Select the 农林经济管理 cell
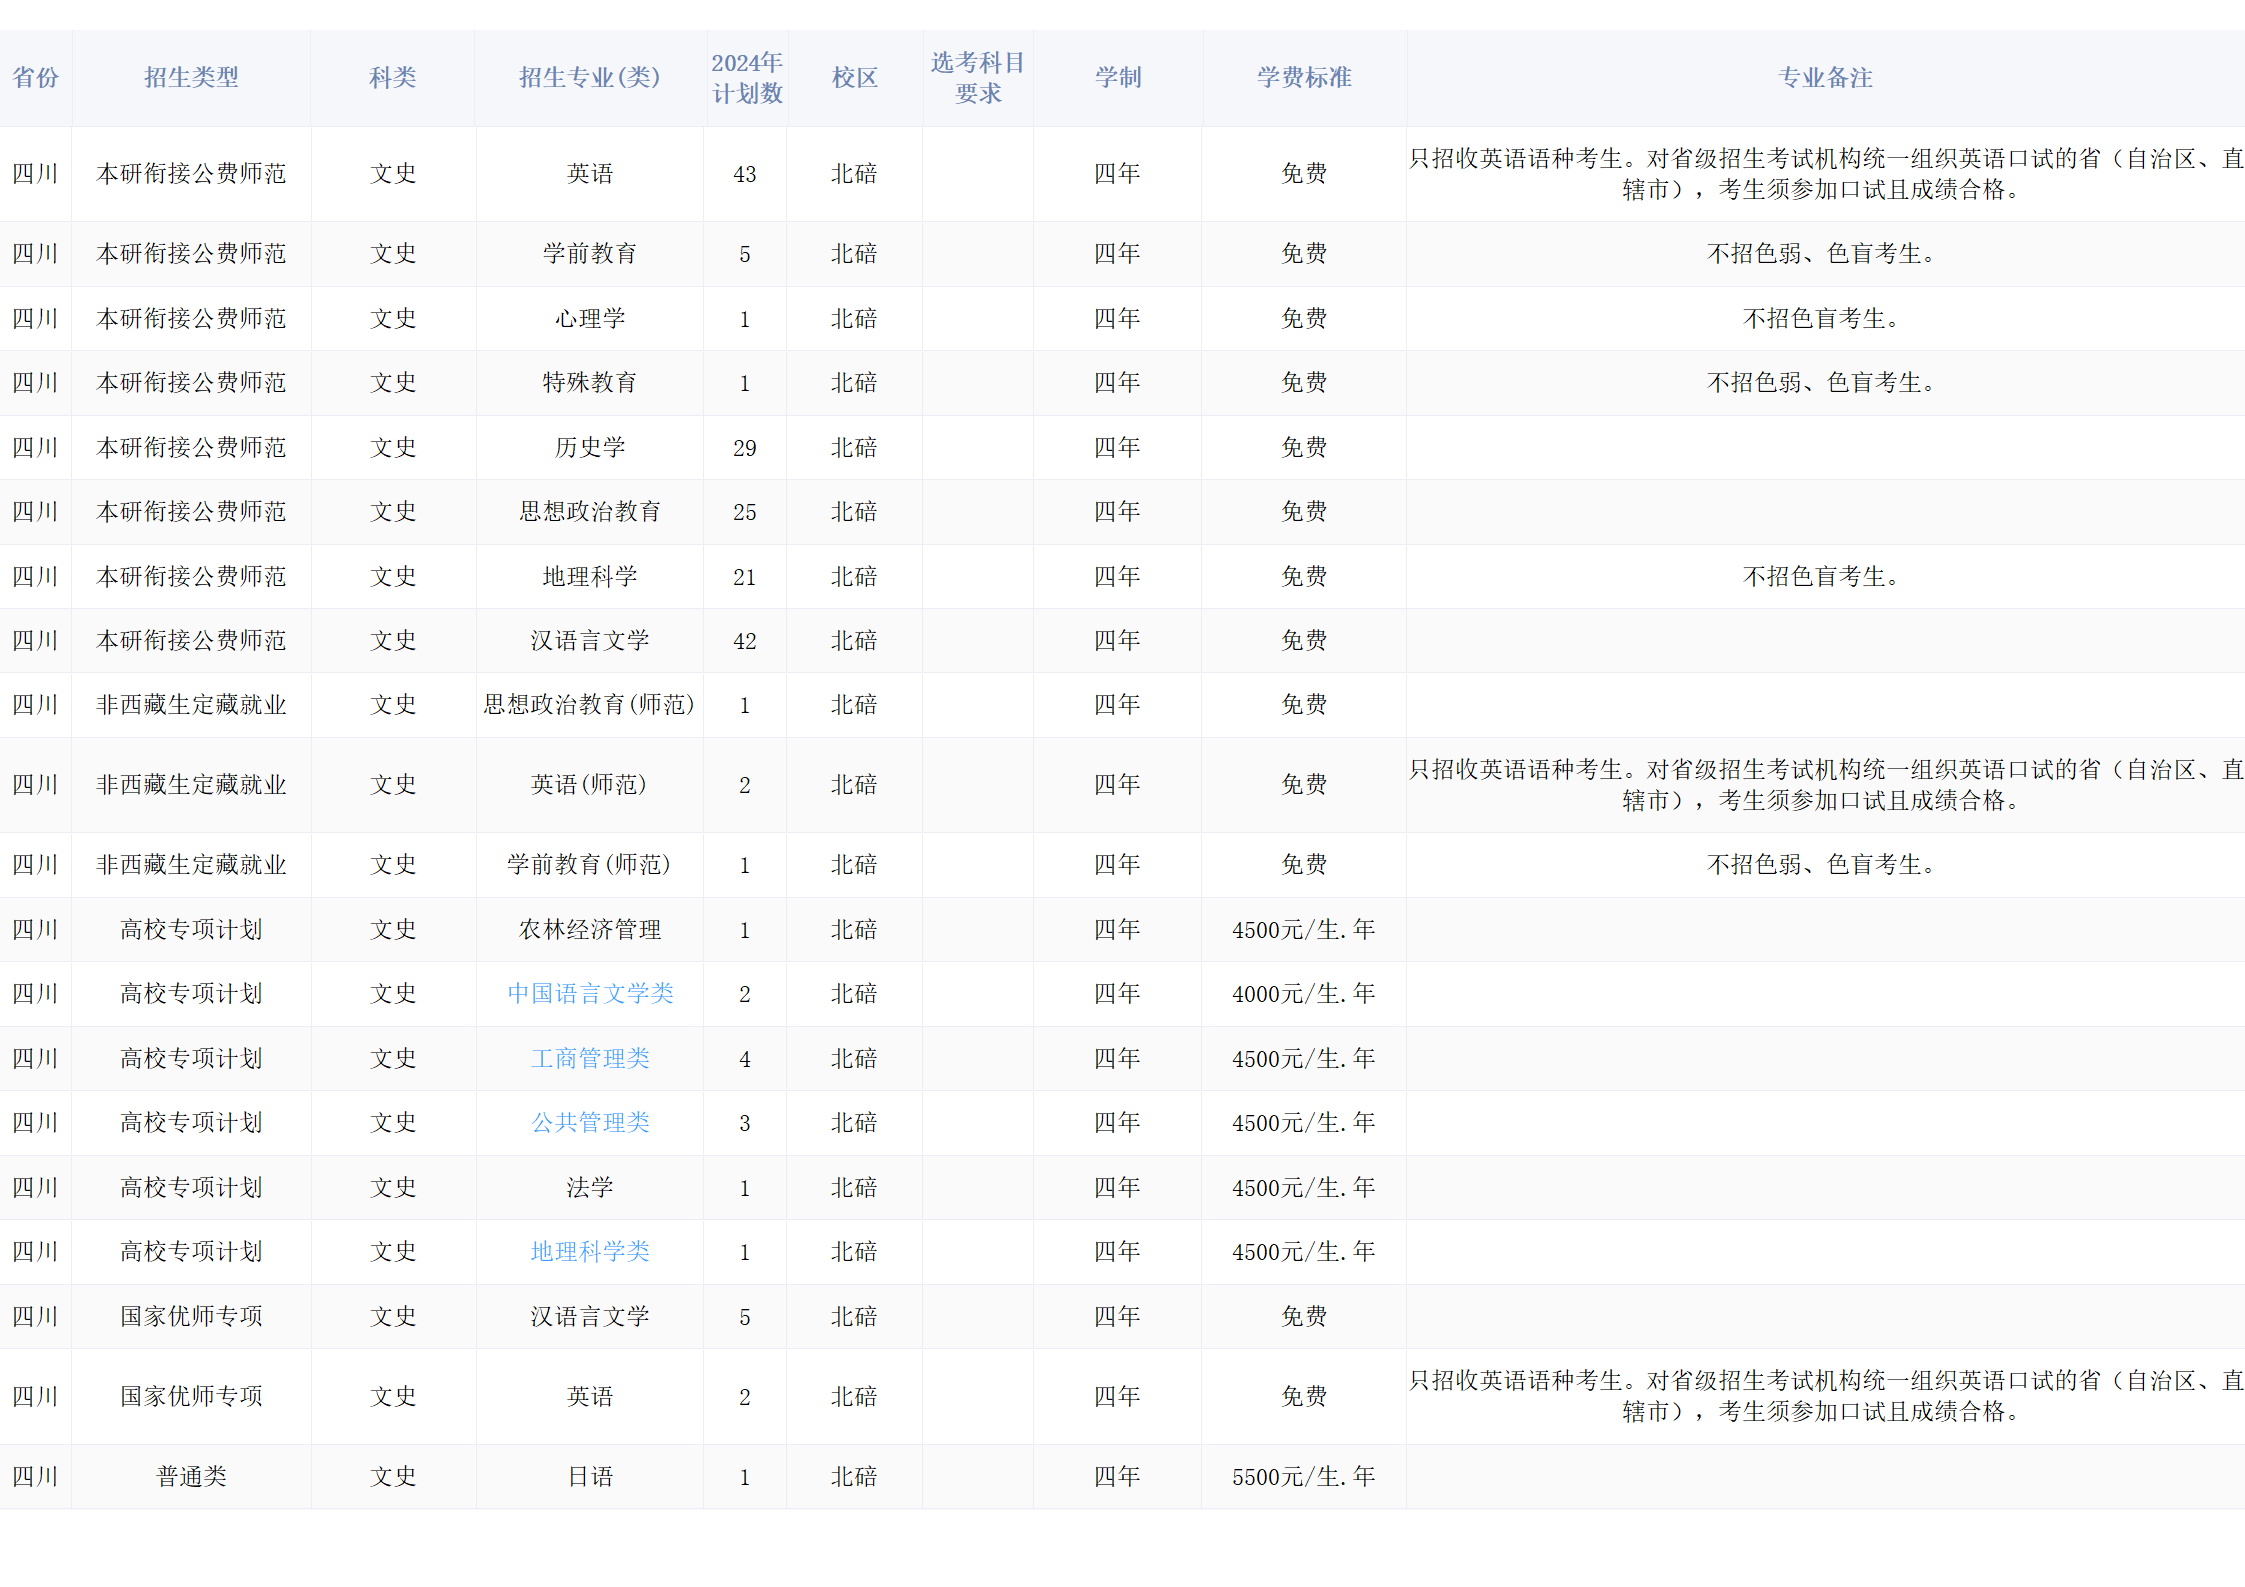The height and width of the screenshot is (1587, 2245). [x=590, y=929]
